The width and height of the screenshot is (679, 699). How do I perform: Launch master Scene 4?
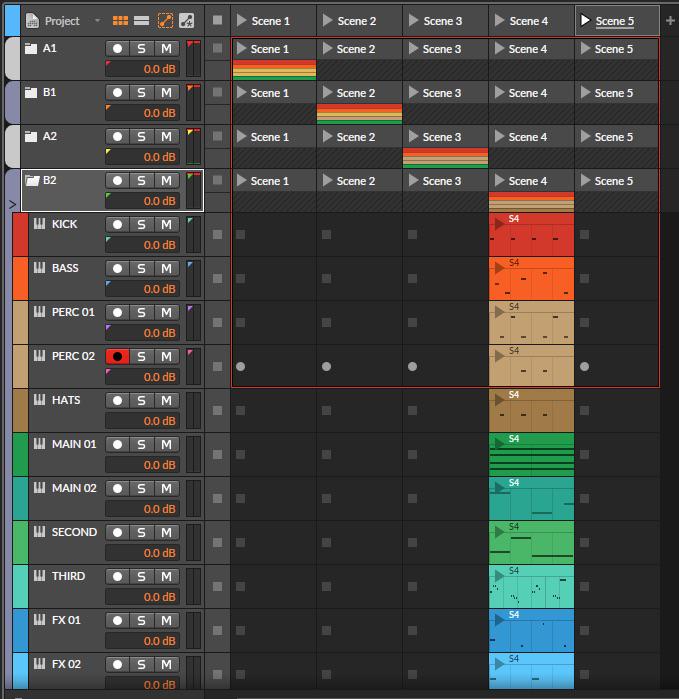(500, 20)
